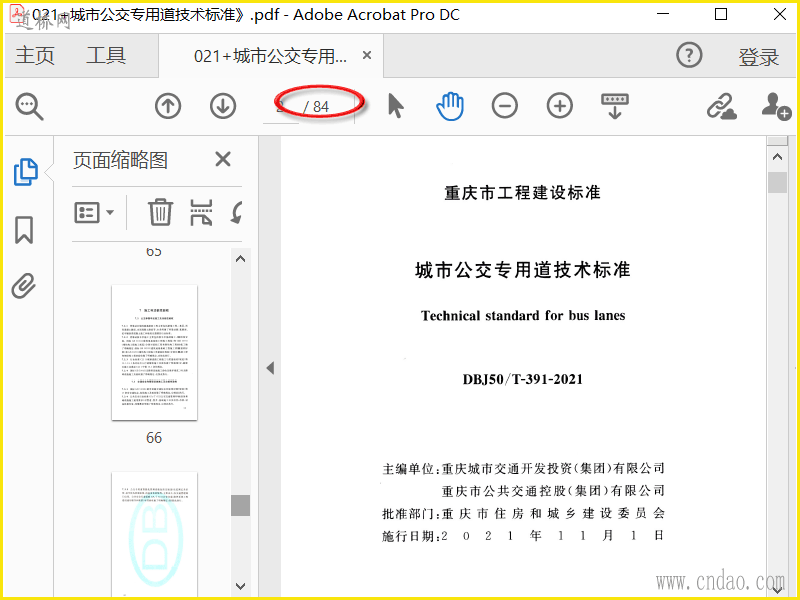The height and width of the screenshot is (600, 800).
Task: Open the scrolling page fit options
Action: [615, 106]
